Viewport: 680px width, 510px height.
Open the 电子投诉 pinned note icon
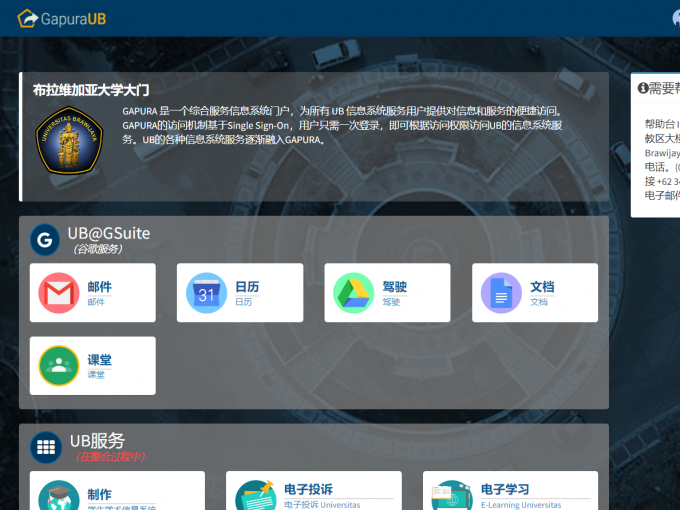(256, 495)
